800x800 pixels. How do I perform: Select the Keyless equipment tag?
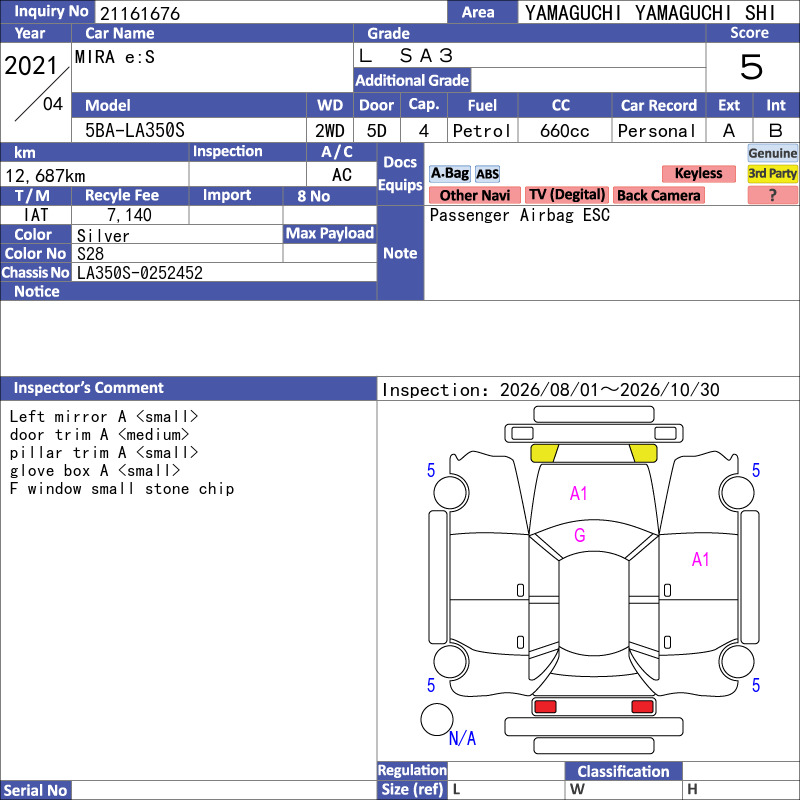[698, 173]
